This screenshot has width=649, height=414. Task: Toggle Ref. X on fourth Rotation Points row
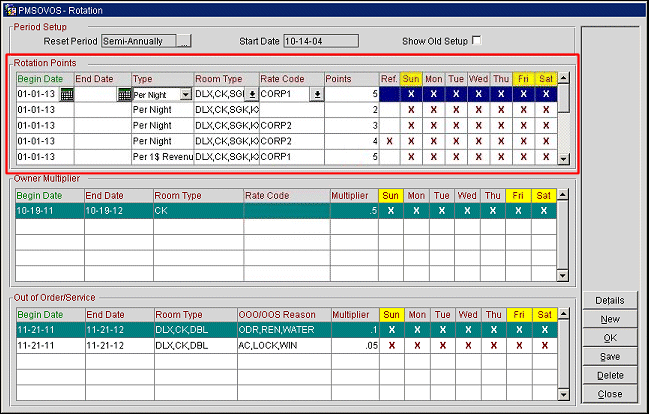click(389, 142)
